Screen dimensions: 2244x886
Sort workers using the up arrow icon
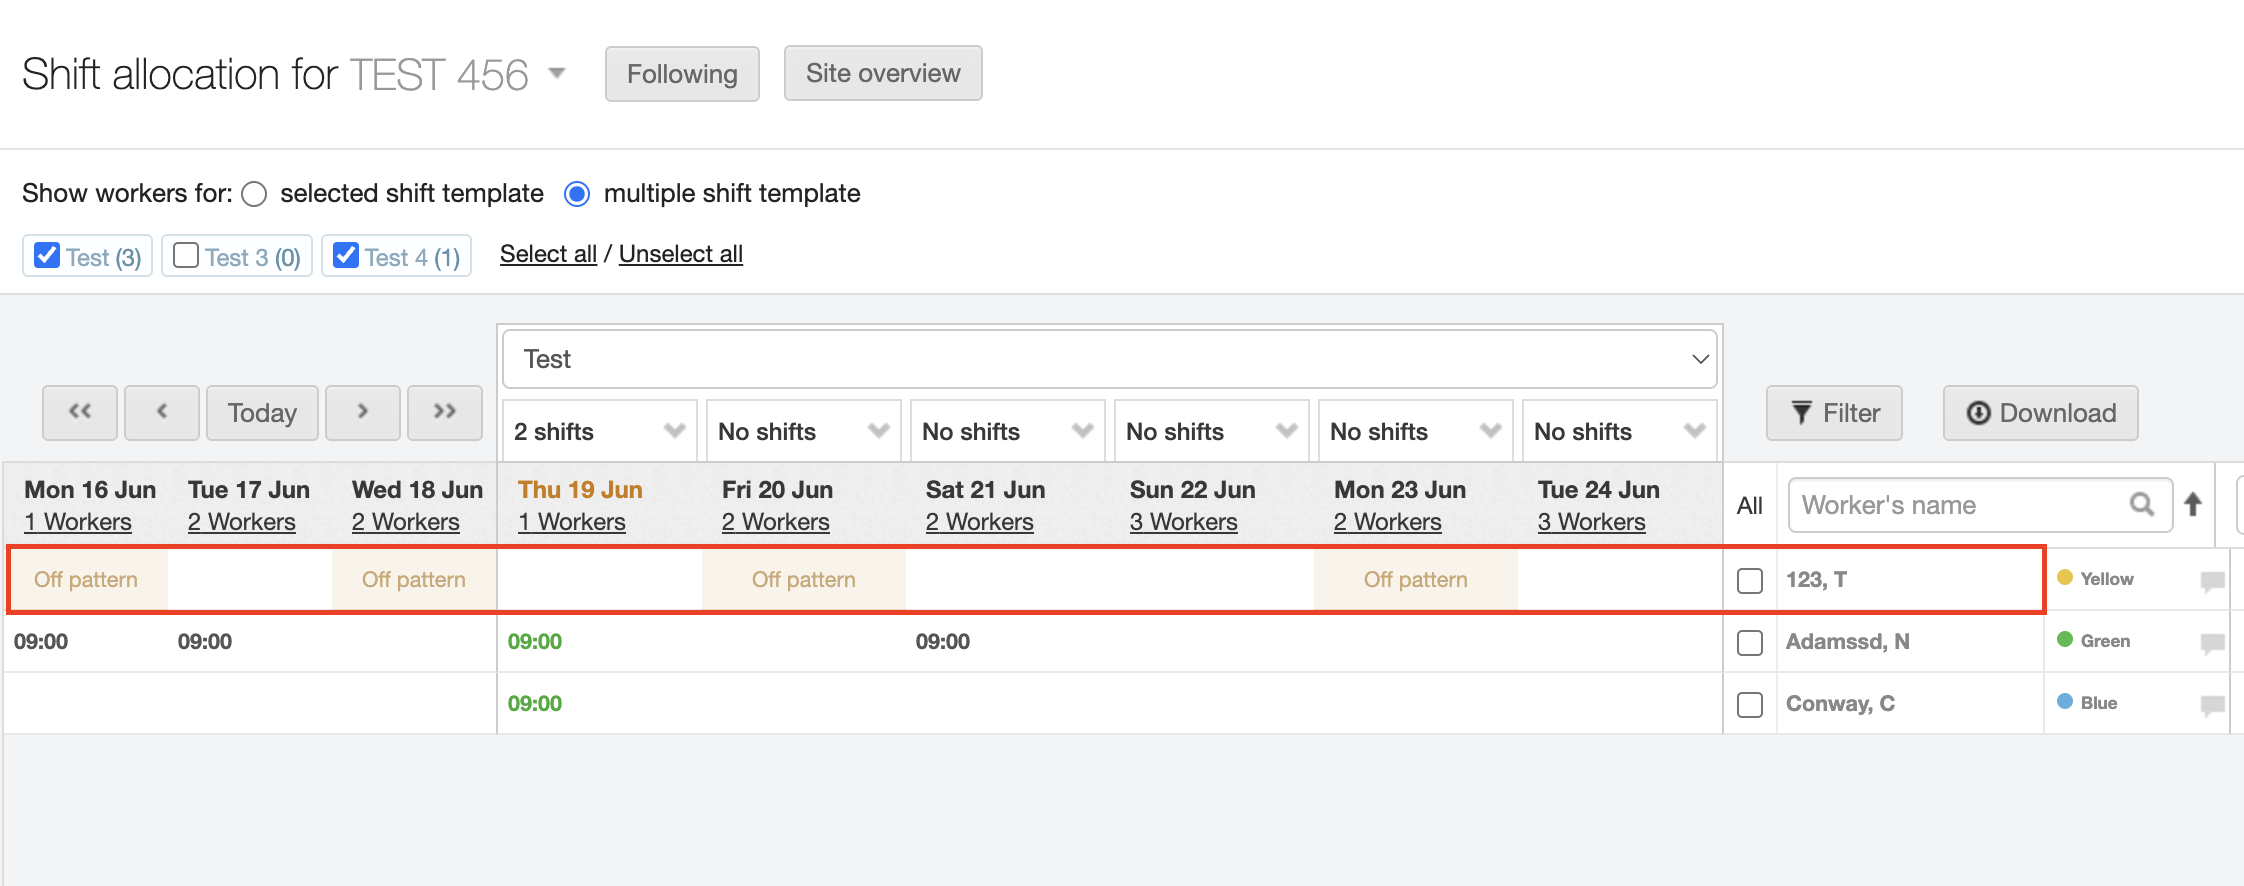[x=2193, y=505]
